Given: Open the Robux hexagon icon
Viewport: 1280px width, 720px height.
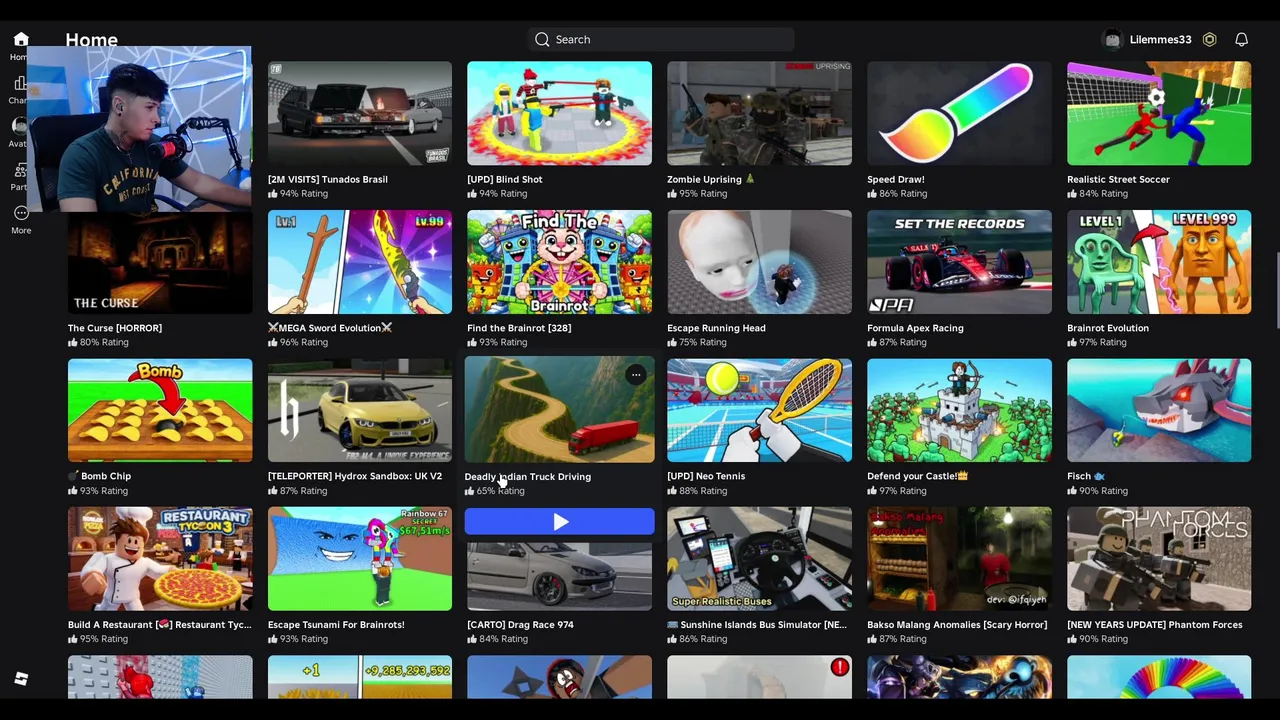Looking at the screenshot, I should click(x=1209, y=40).
